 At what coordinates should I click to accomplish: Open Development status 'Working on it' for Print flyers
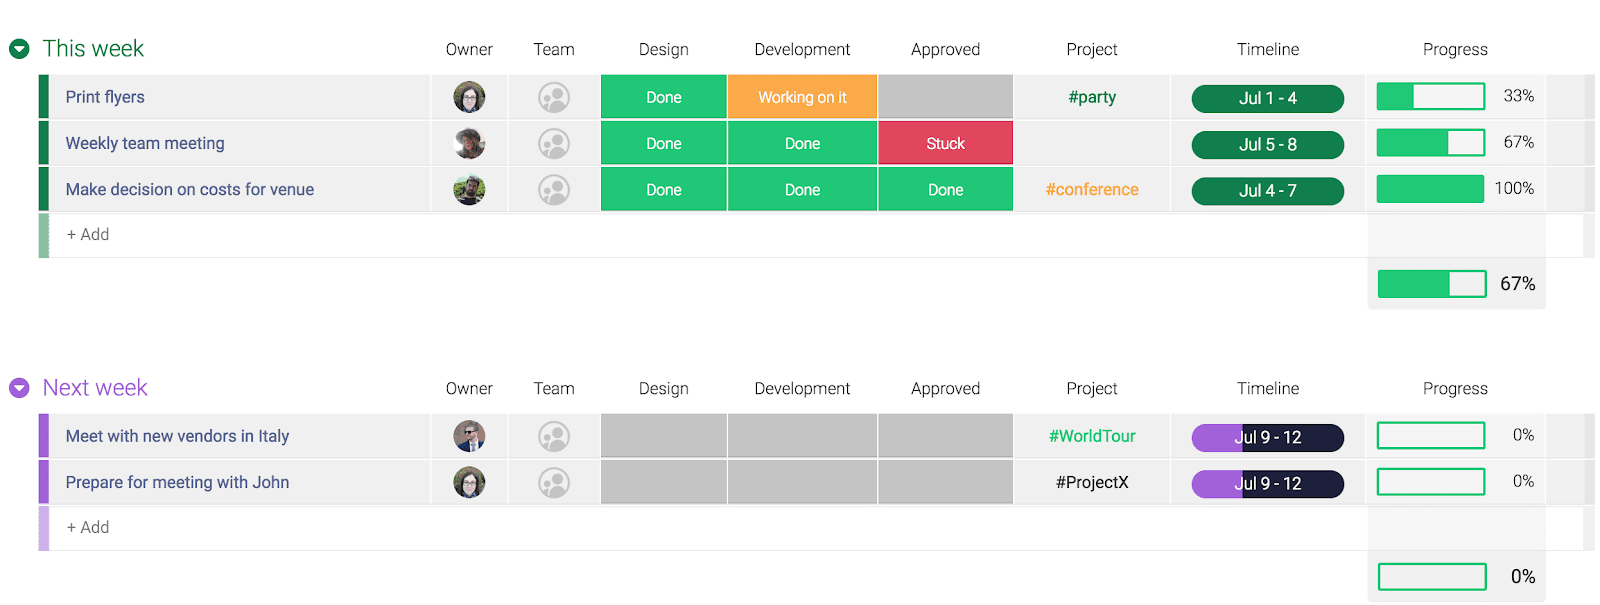[x=802, y=97]
